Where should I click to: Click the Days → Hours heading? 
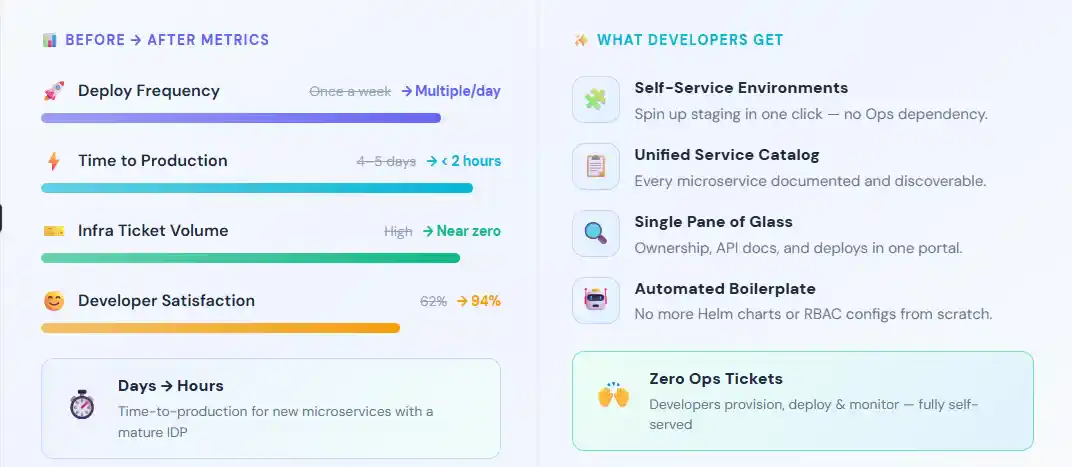pos(171,386)
